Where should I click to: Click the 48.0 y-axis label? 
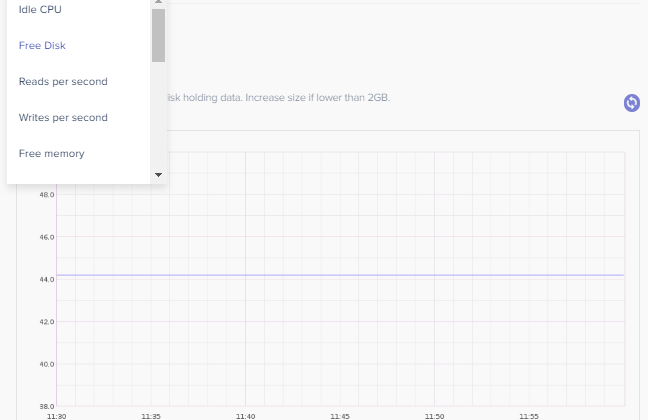coord(47,195)
